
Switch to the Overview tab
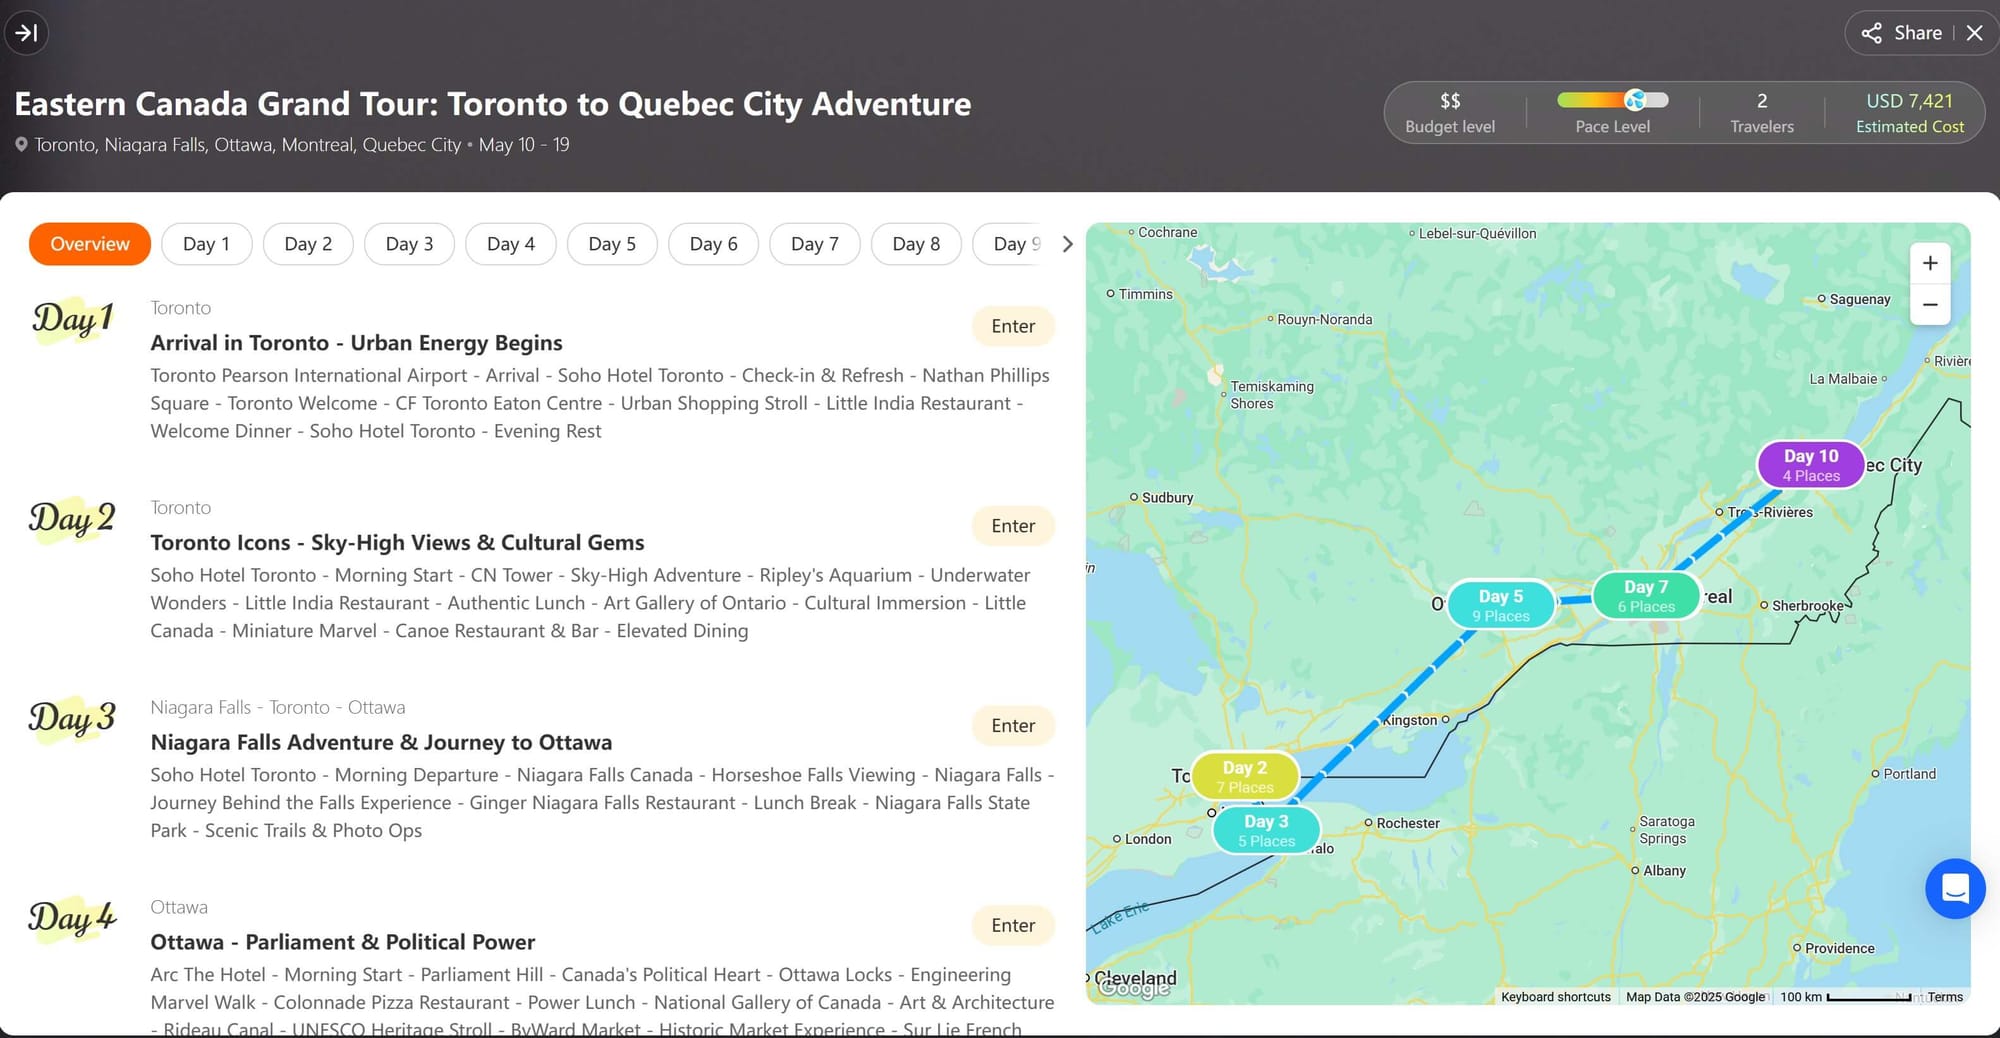point(90,244)
